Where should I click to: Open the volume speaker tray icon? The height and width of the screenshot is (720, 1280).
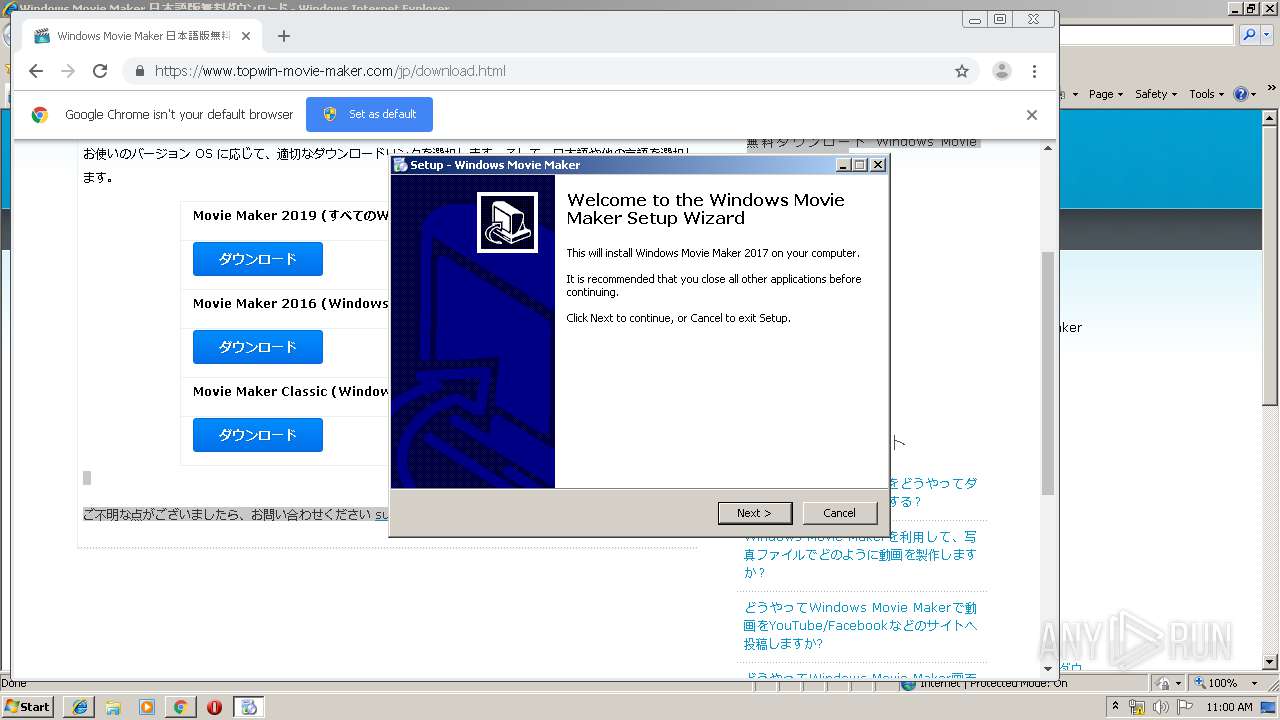(x=1160, y=707)
